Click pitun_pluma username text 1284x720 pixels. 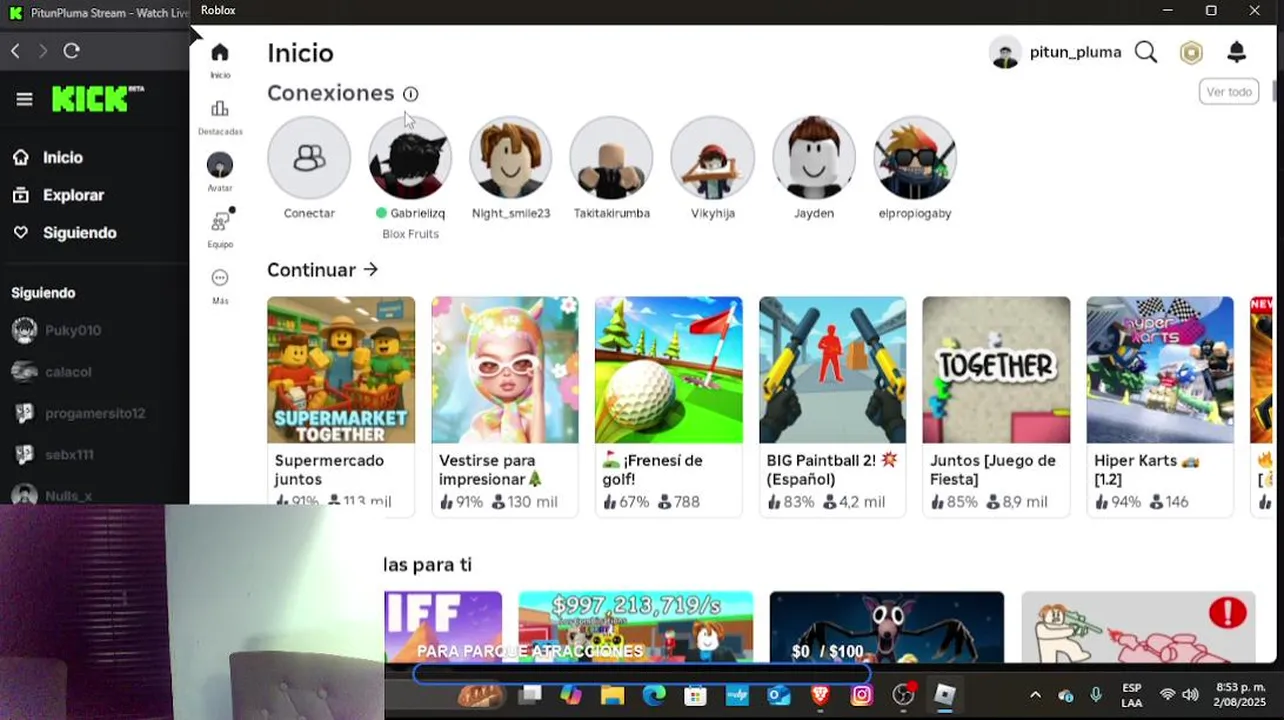pyautogui.click(x=1075, y=52)
